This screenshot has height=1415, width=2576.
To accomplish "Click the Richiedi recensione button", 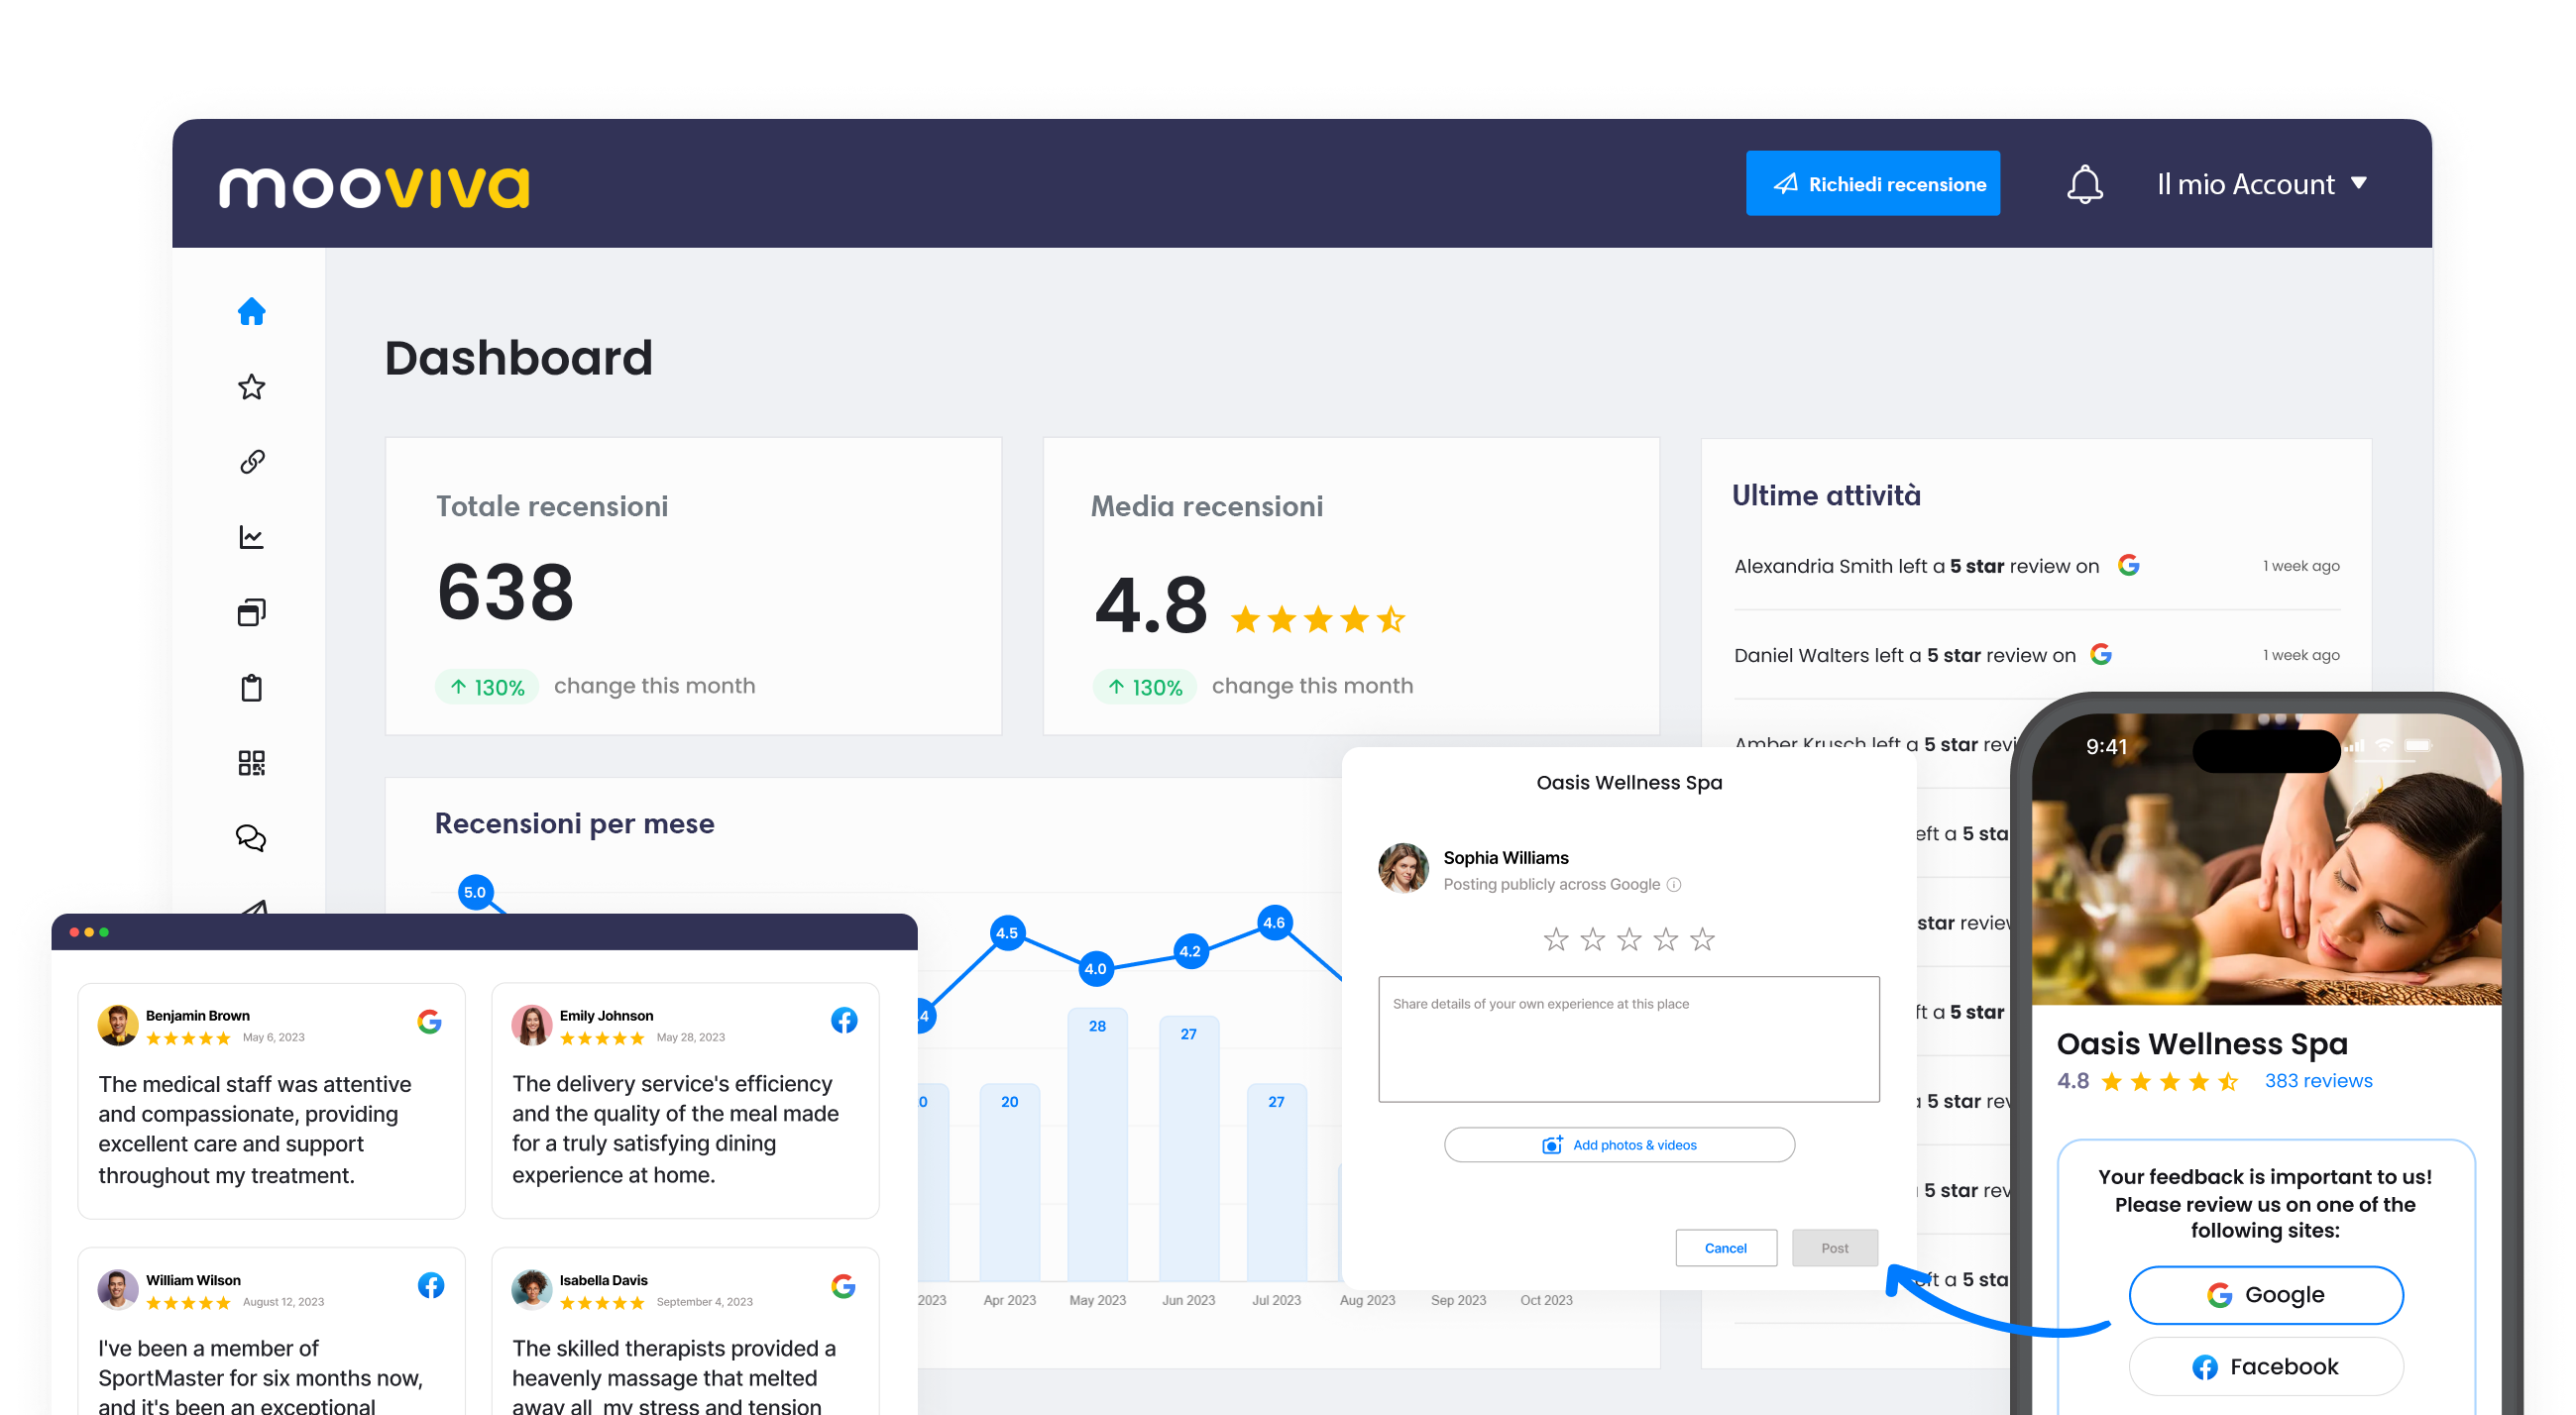I will [1872, 184].
